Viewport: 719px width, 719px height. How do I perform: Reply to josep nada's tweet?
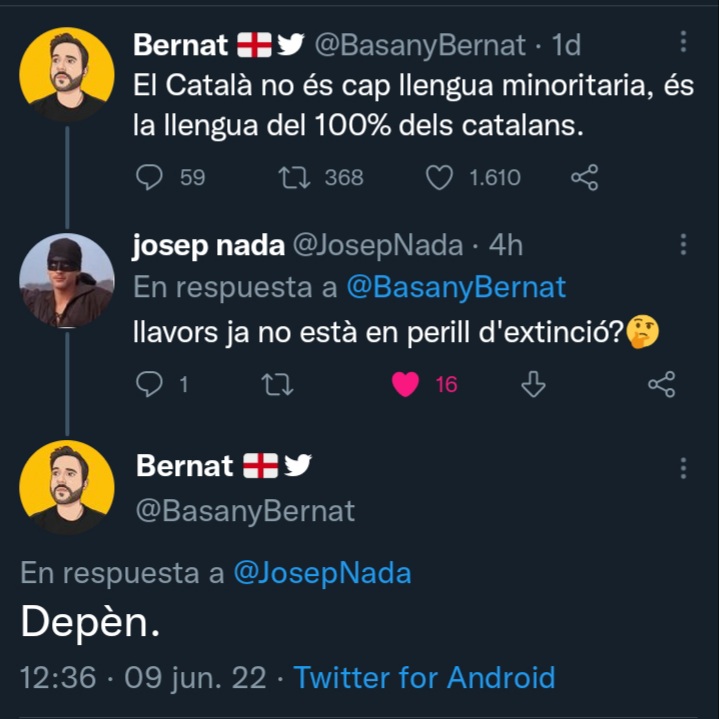point(149,384)
